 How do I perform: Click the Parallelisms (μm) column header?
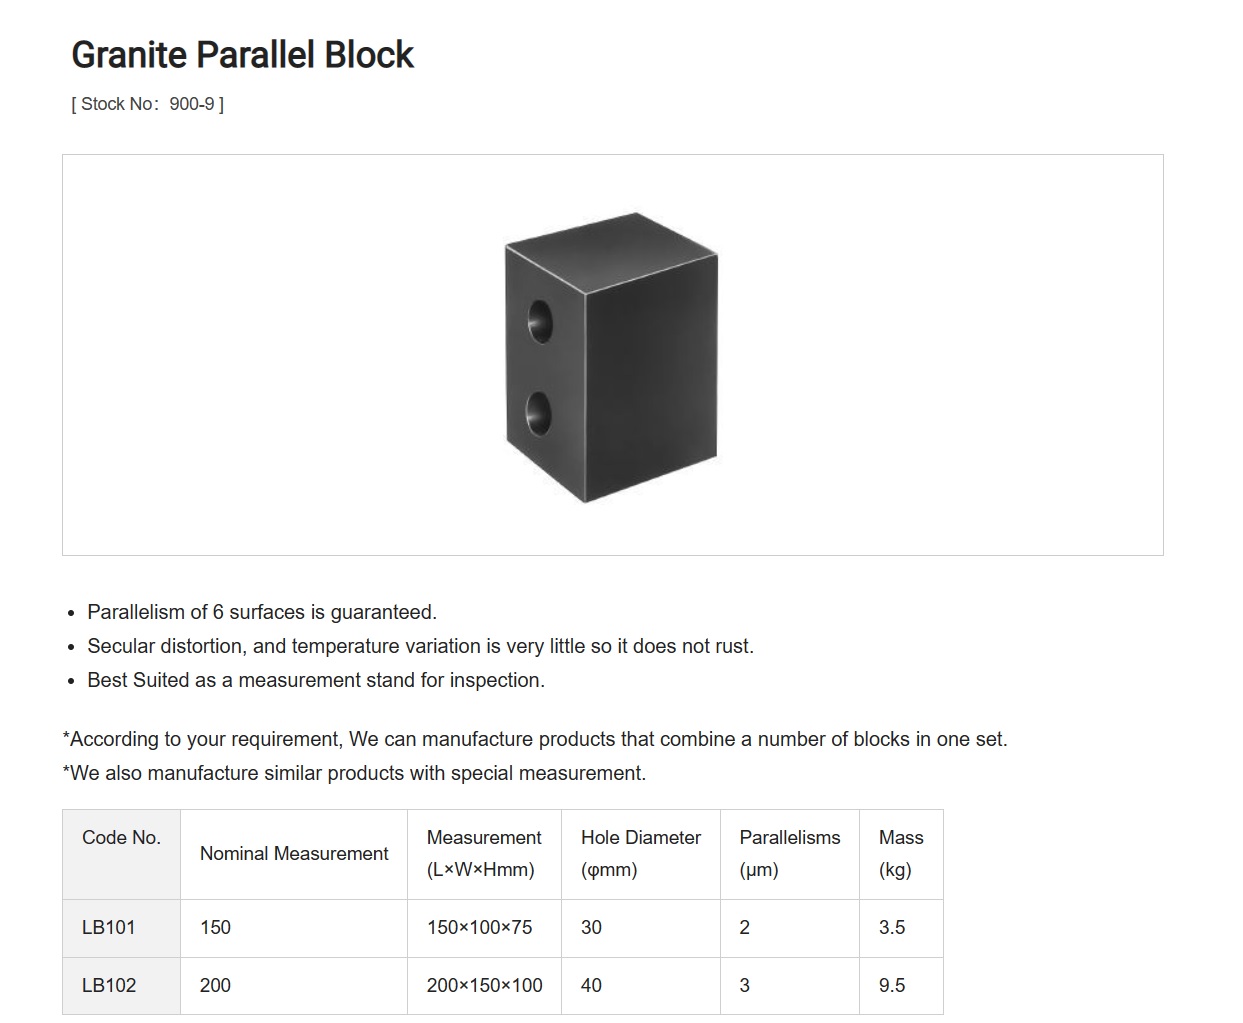790,854
